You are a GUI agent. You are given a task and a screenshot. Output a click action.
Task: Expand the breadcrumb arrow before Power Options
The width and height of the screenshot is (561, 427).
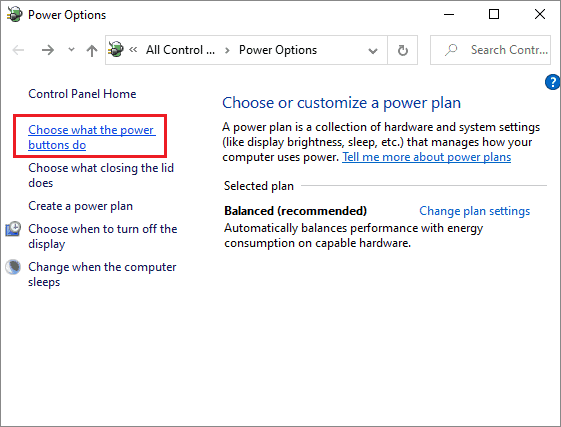tap(227, 50)
